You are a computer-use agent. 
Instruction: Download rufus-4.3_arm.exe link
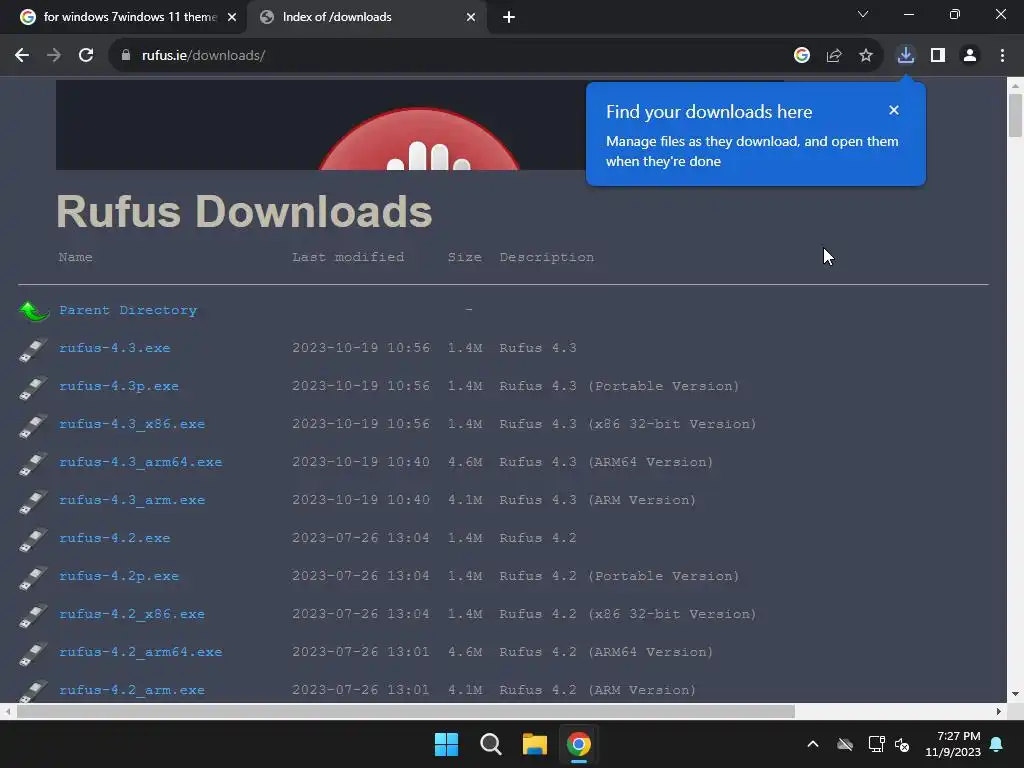pyautogui.click(x=132, y=500)
